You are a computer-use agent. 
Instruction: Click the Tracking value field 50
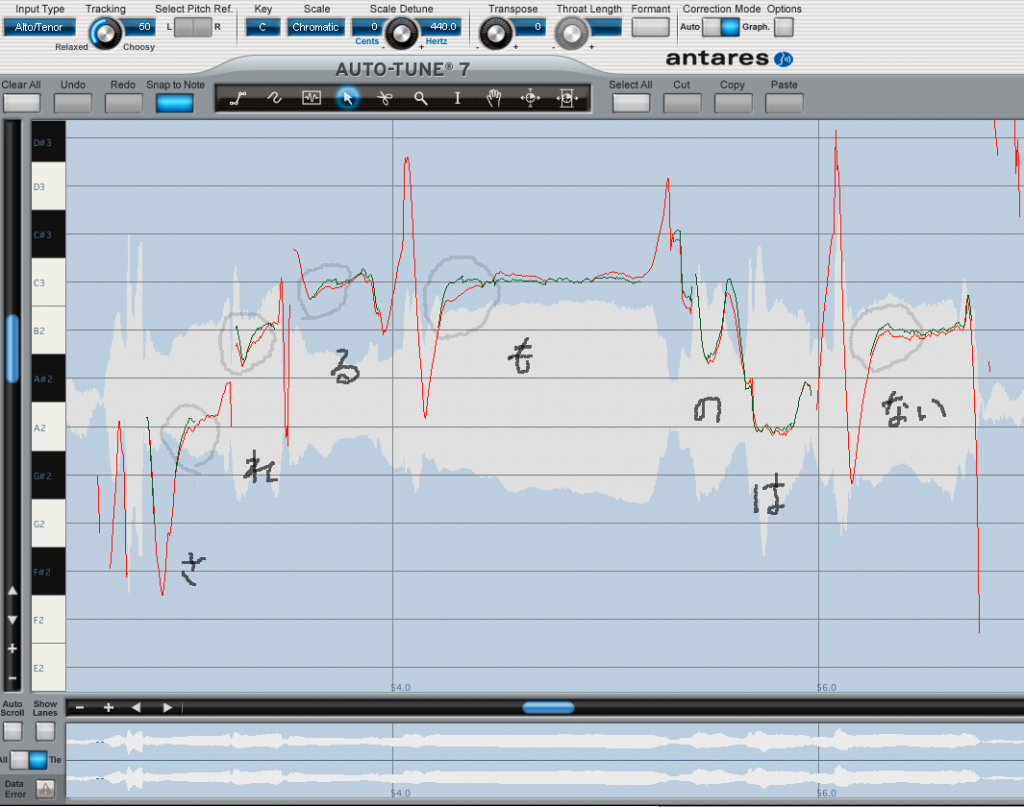click(x=138, y=27)
